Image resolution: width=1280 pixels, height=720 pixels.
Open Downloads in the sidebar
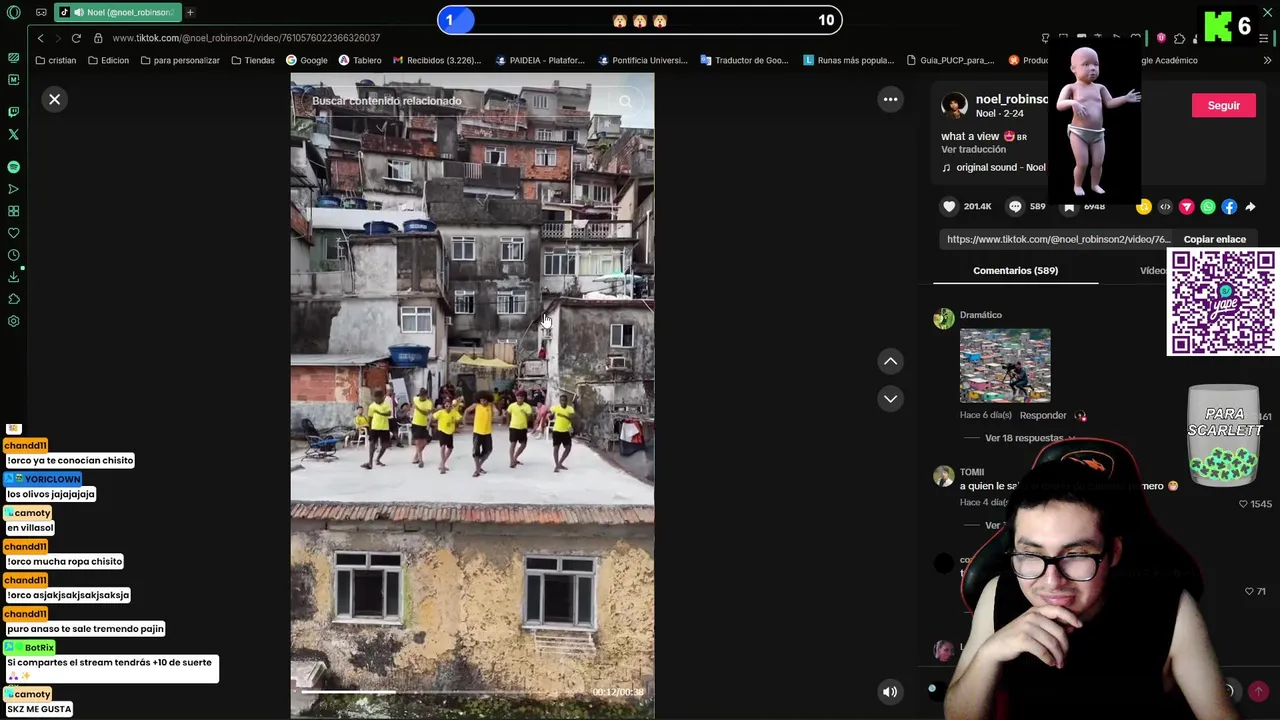point(14,277)
